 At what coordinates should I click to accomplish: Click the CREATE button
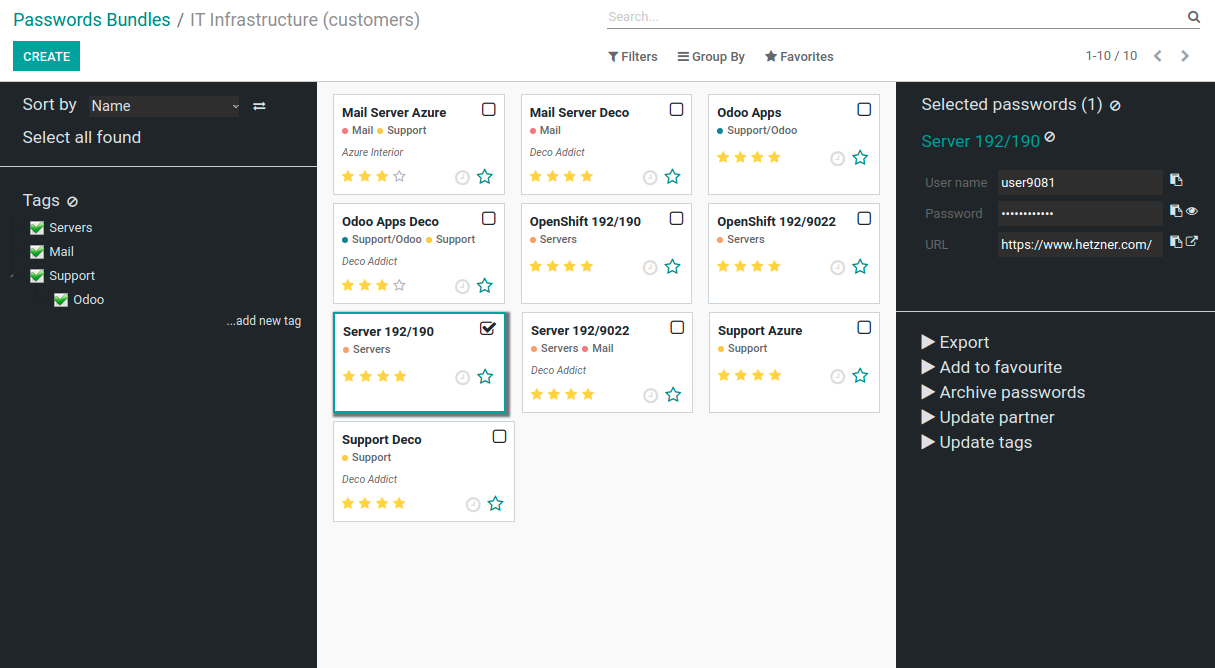pyautogui.click(x=46, y=57)
